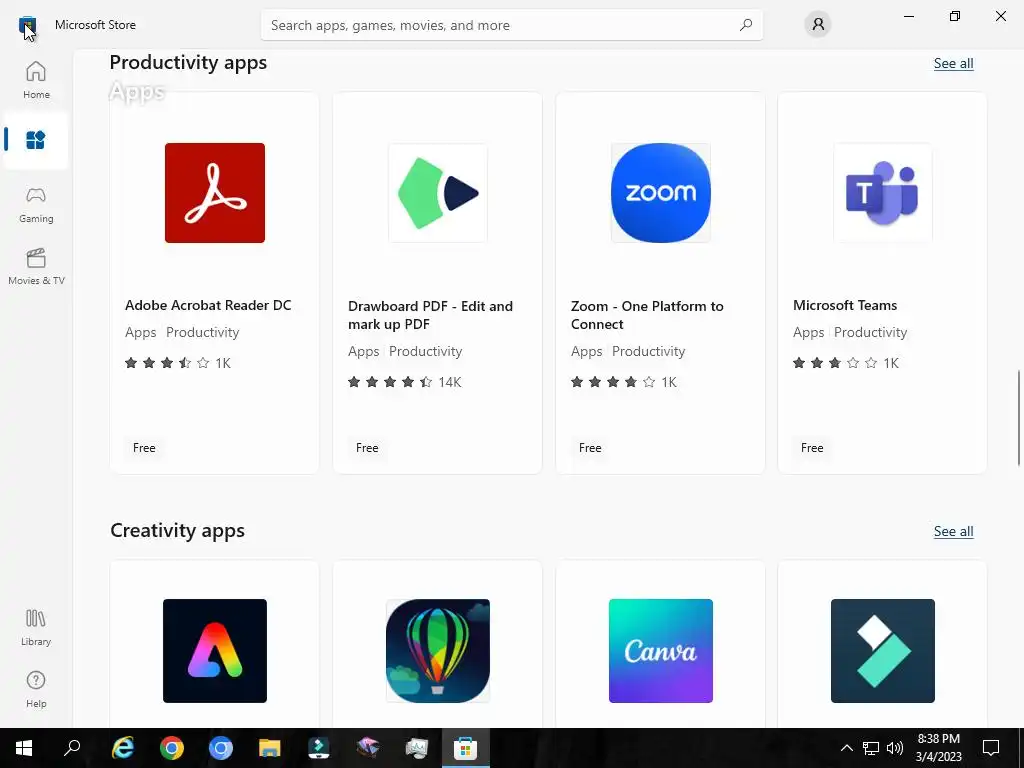This screenshot has height=768, width=1024.
Task: Click the Zoom app icon
Action: pos(660,193)
